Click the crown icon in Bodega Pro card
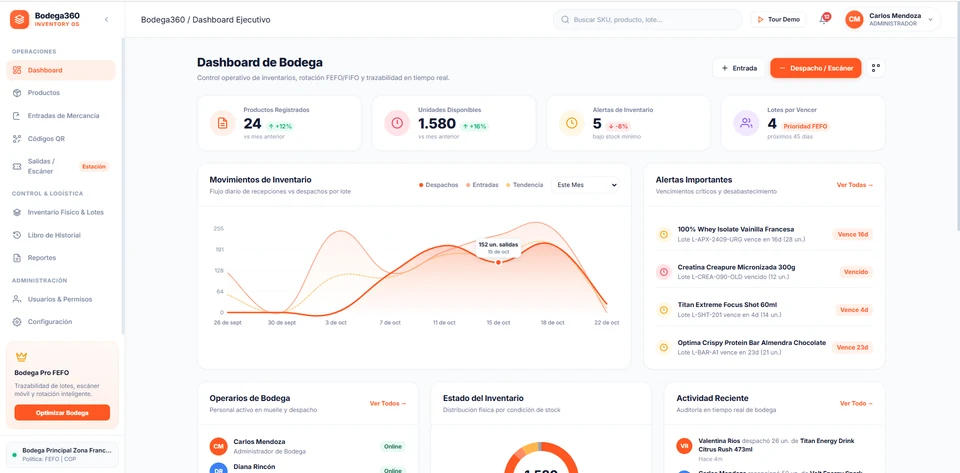 click(x=21, y=357)
